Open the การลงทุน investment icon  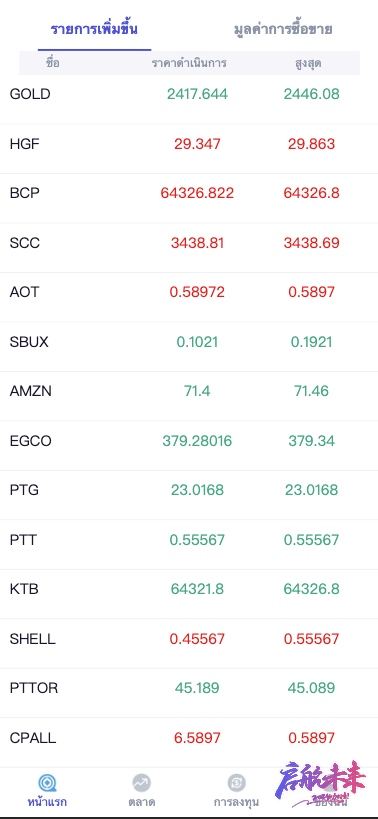click(x=237, y=783)
